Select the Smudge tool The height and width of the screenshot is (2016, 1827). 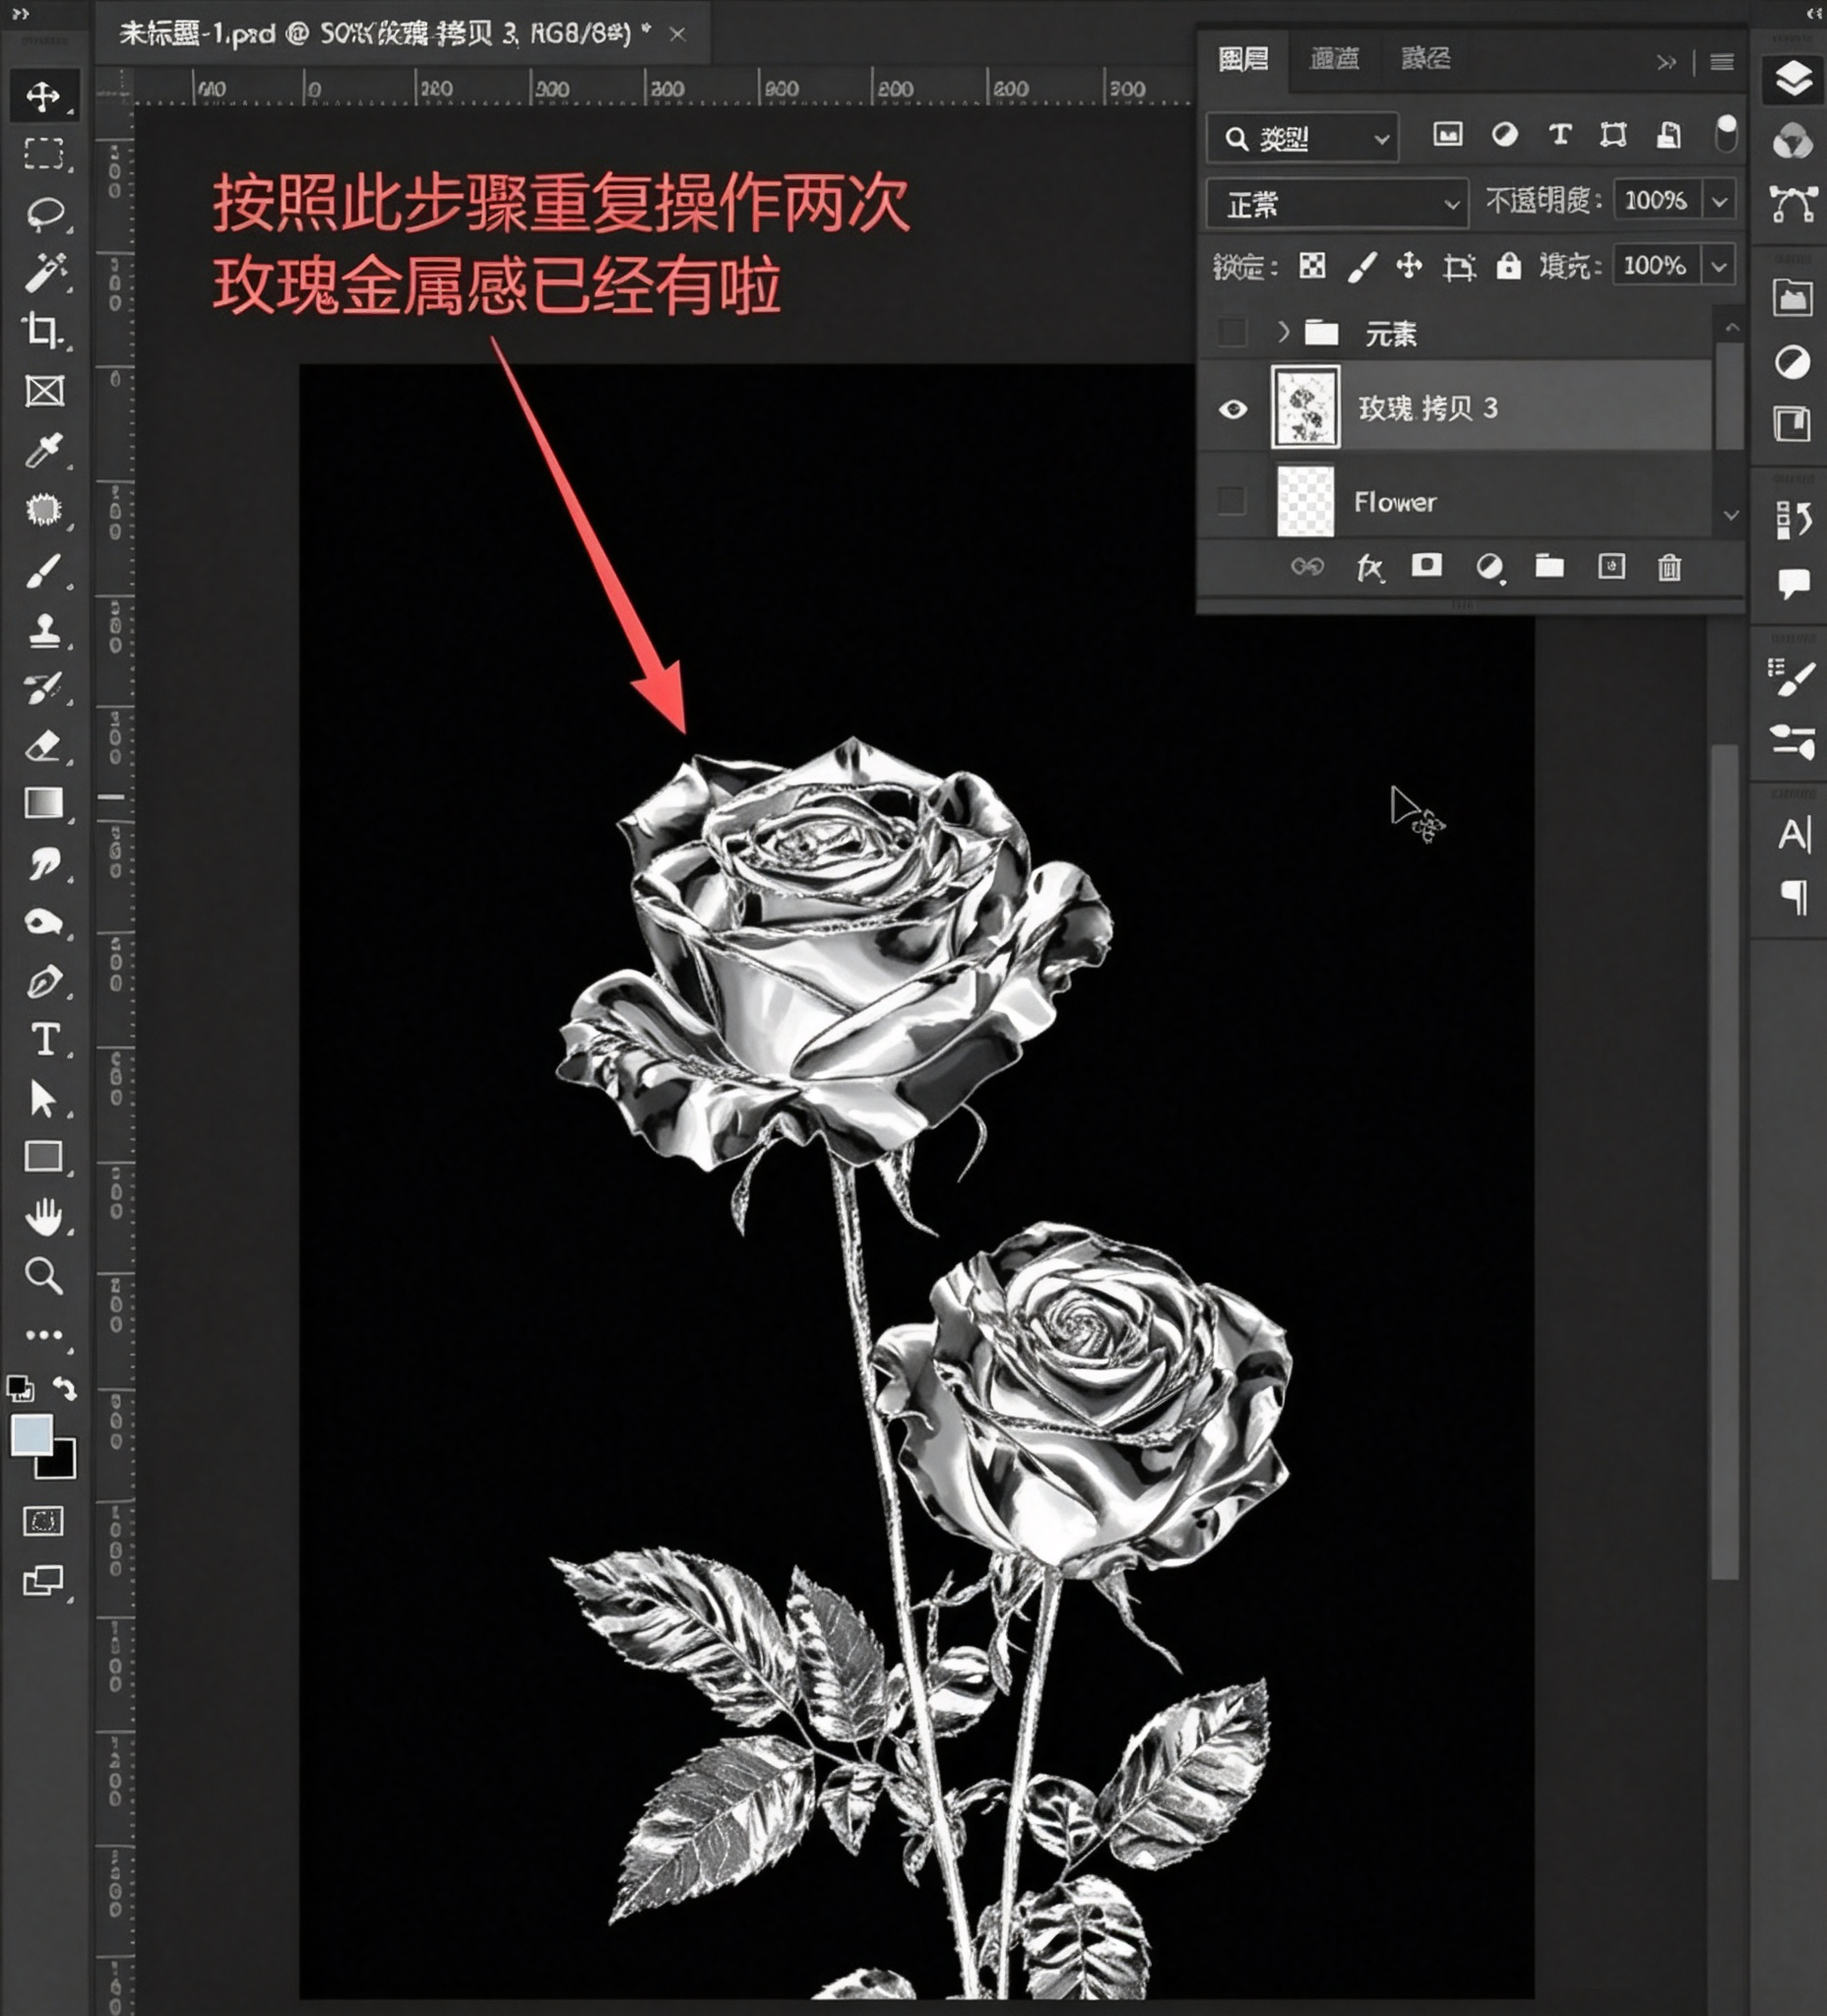pos(43,862)
